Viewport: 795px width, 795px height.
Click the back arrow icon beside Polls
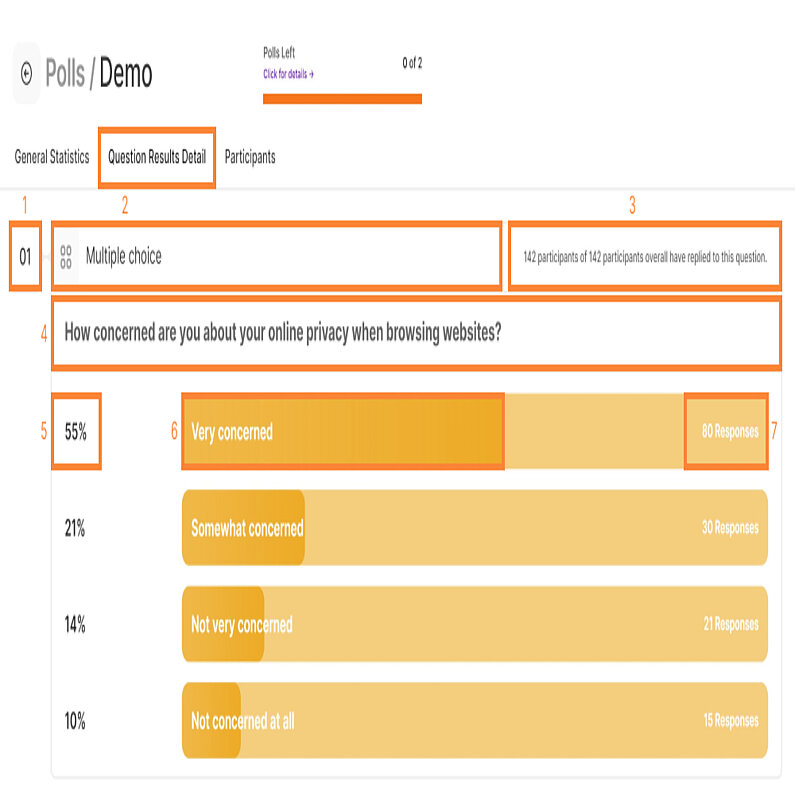(x=26, y=73)
